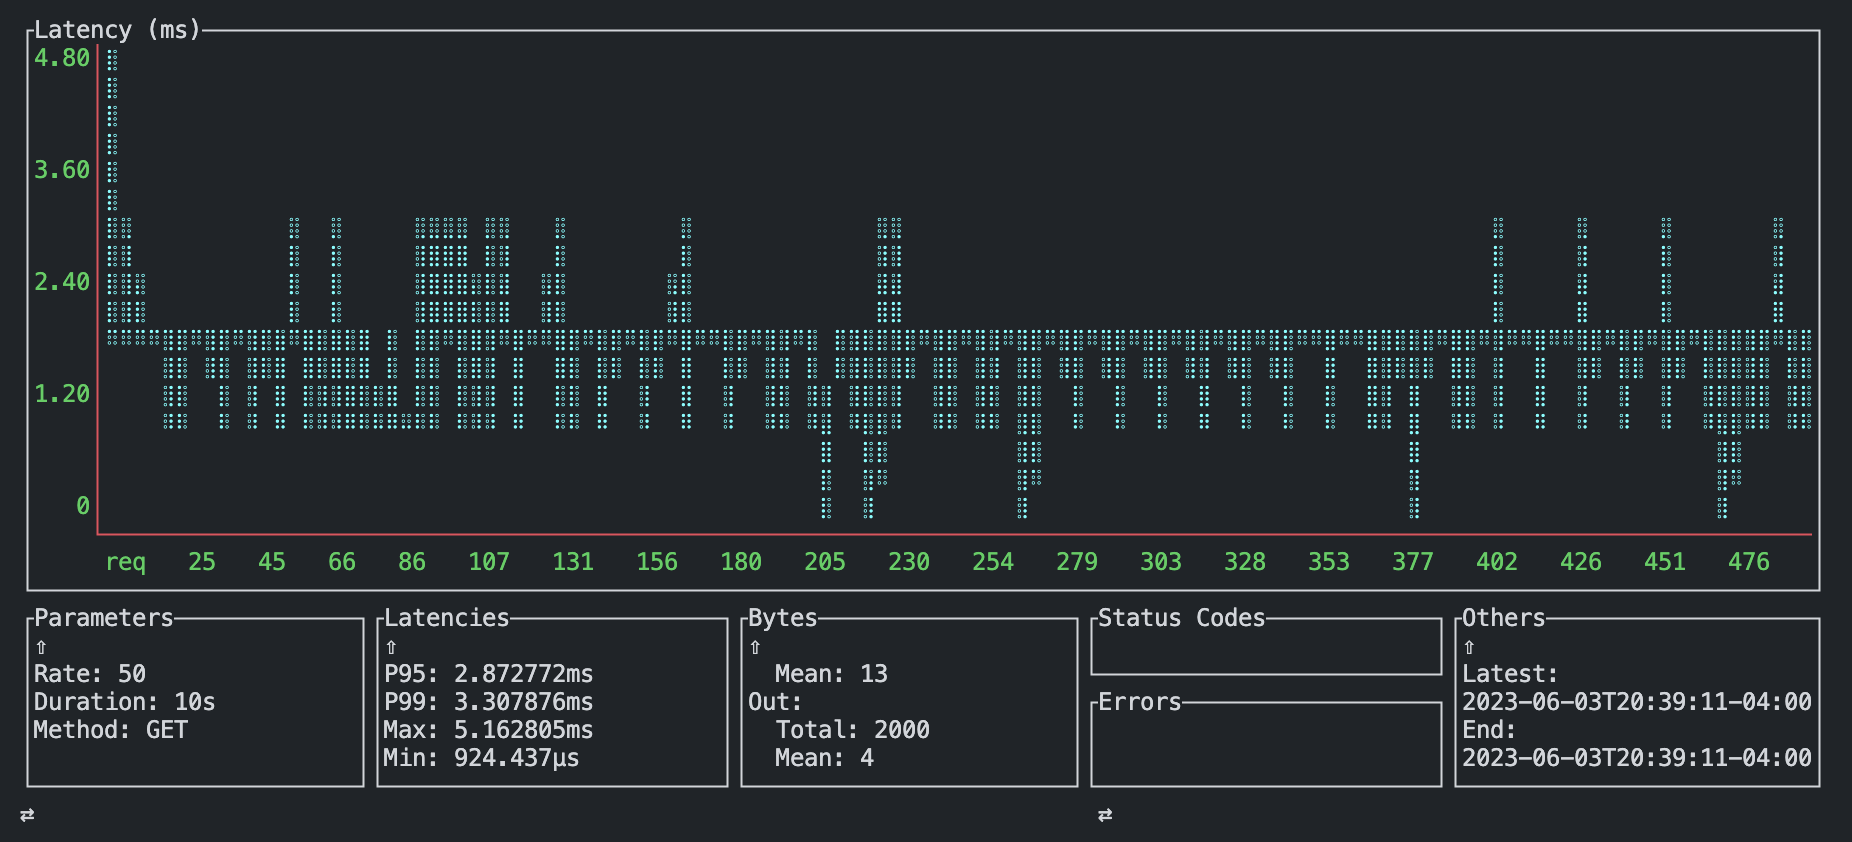
Task: Click the Bytes panel title
Action: (x=783, y=618)
